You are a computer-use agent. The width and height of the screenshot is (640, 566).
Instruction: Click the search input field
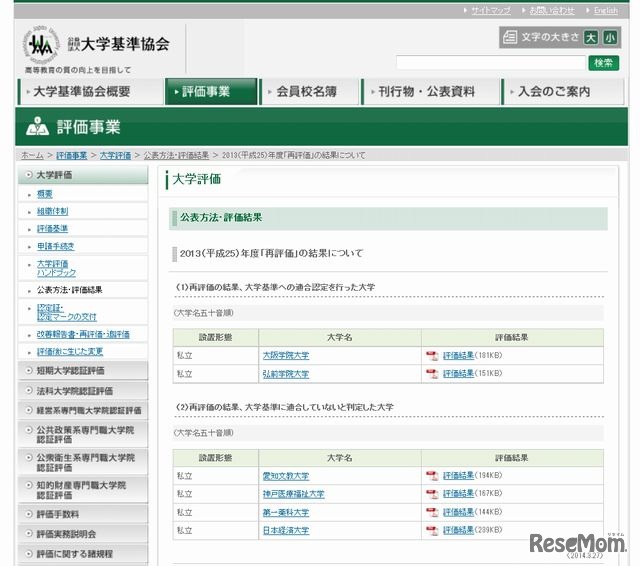coord(491,63)
